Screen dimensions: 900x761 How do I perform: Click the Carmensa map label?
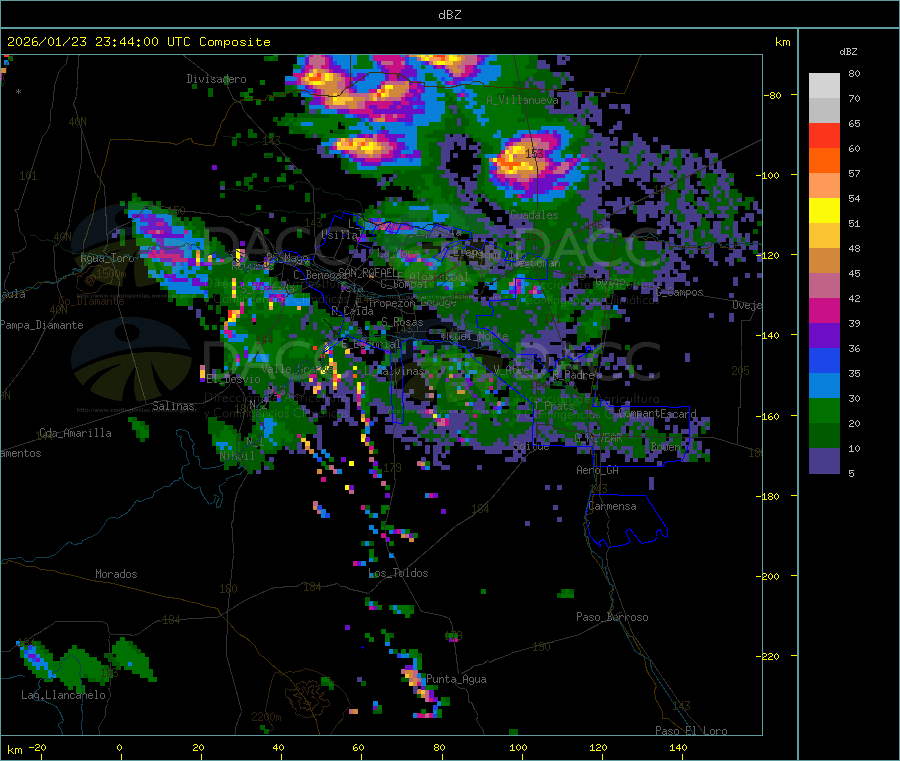(x=612, y=506)
